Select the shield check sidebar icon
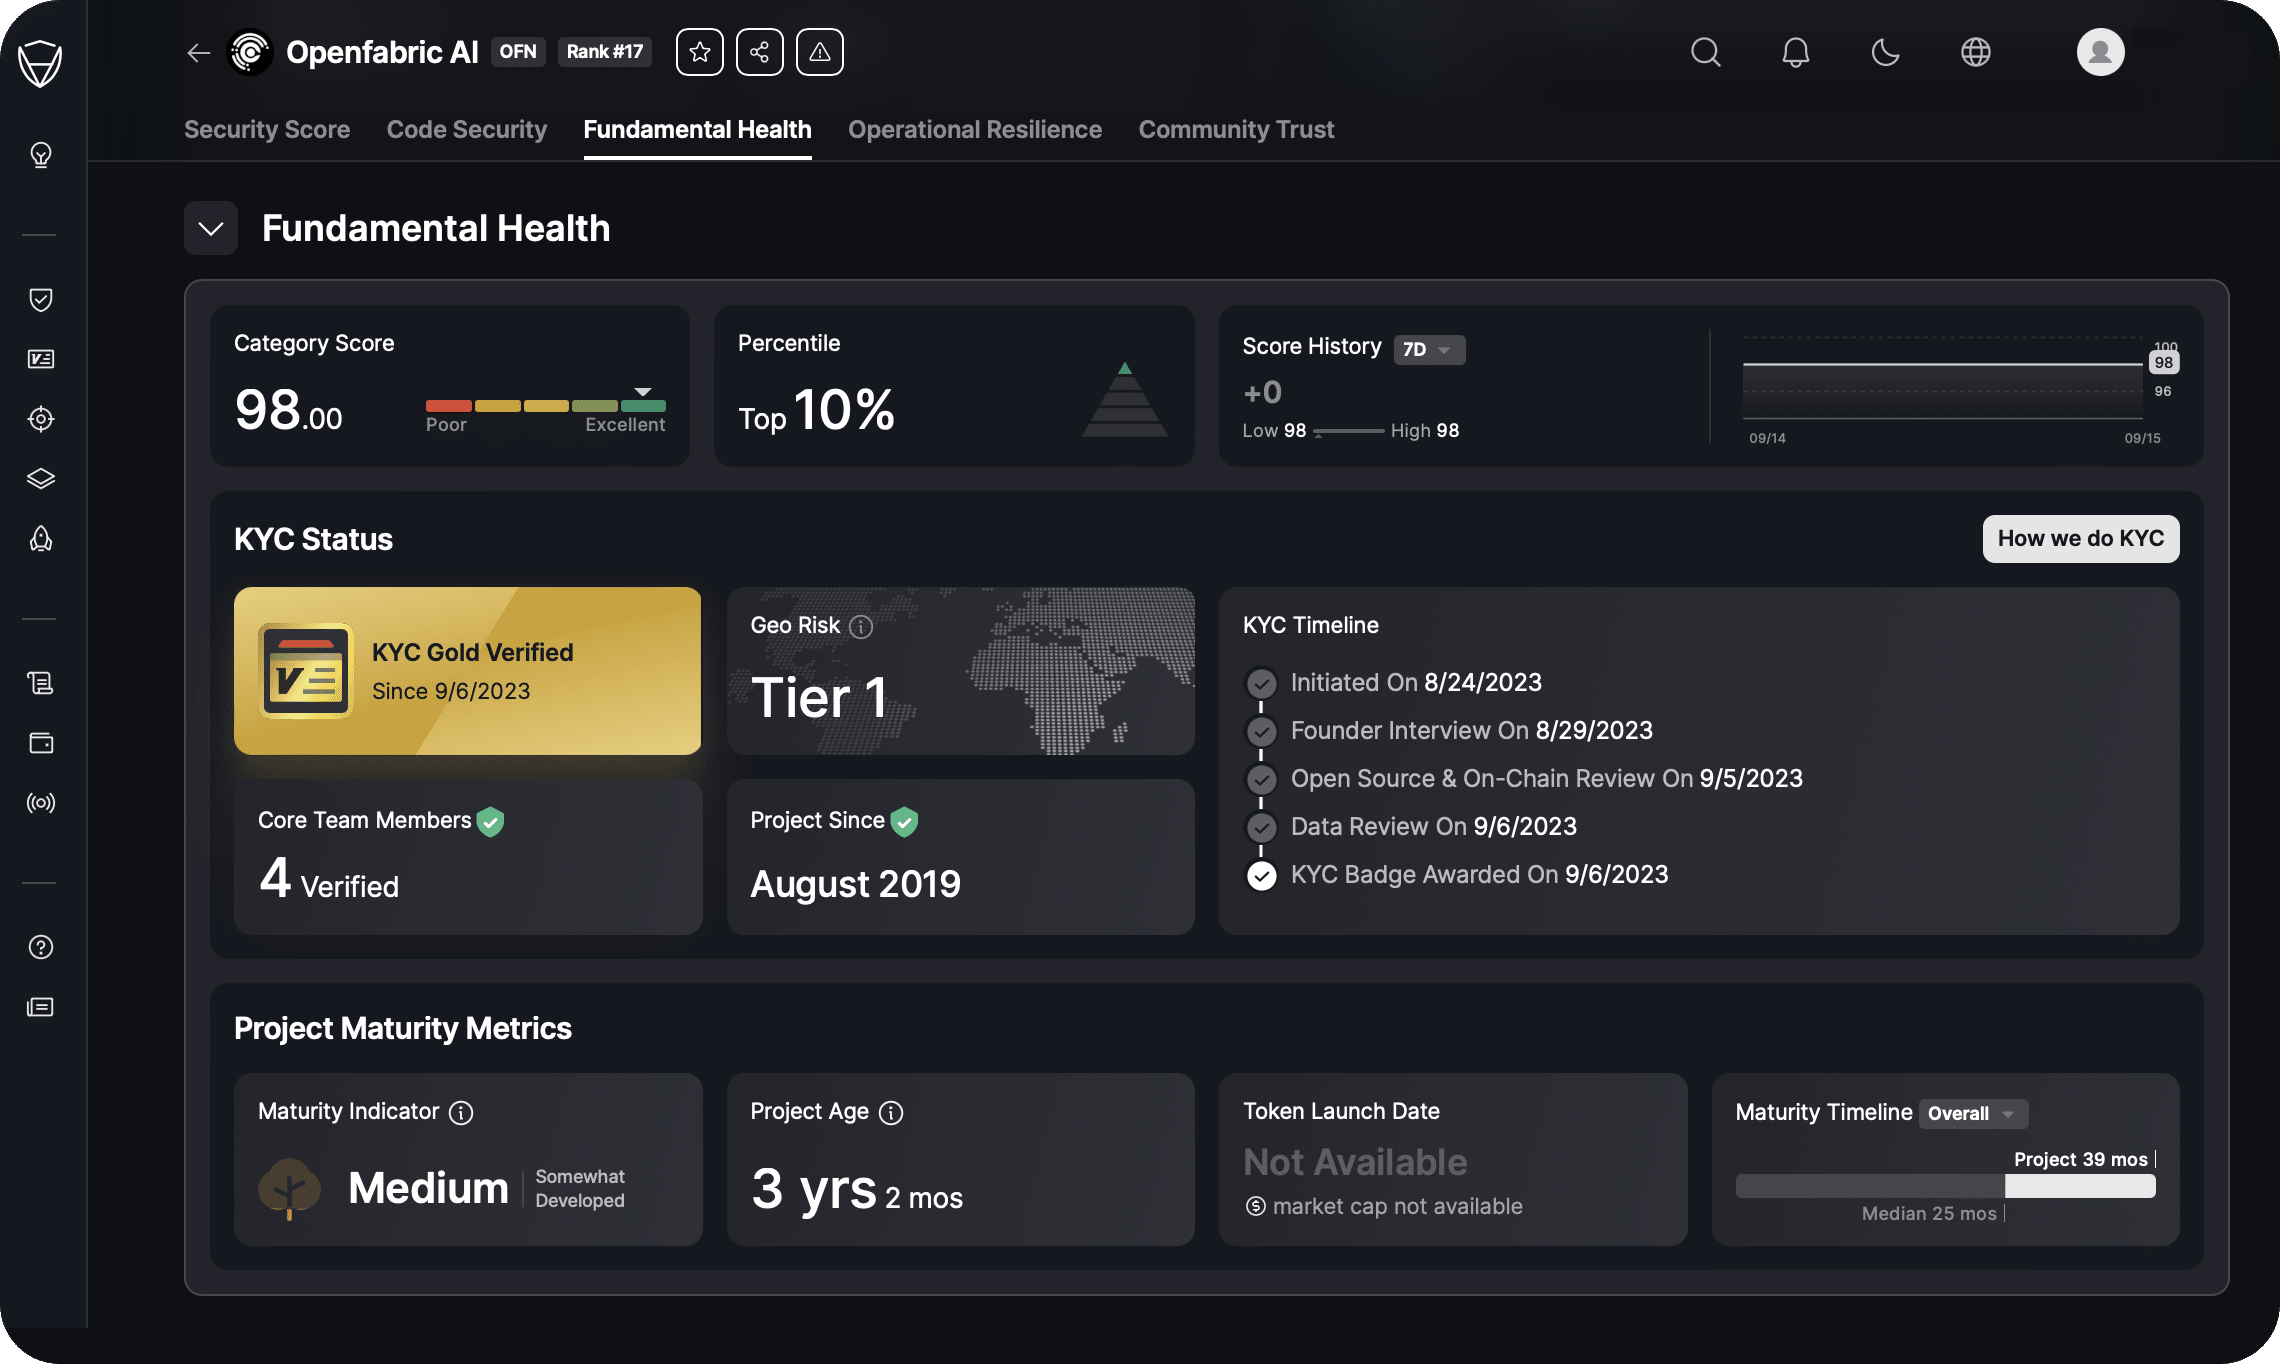2280x1364 pixels. point(41,299)
